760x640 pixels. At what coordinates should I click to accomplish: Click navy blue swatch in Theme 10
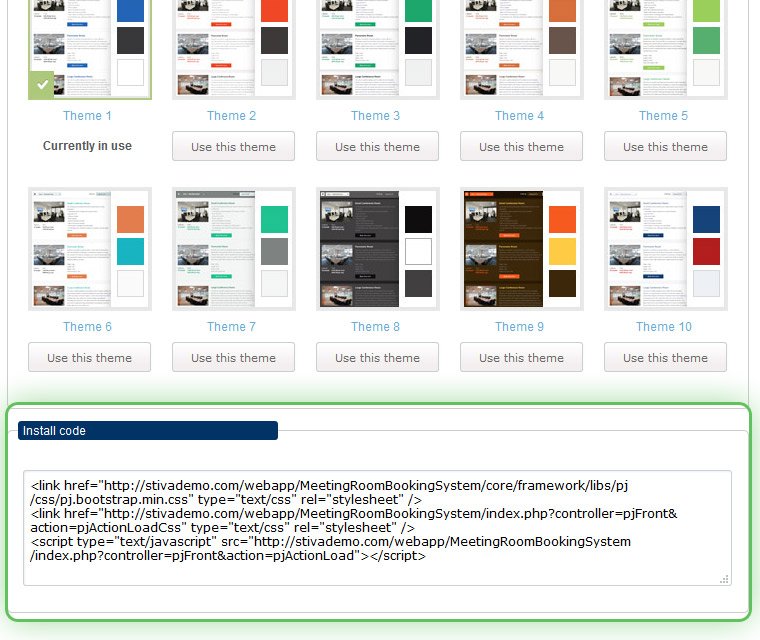[x=706, y=219]
